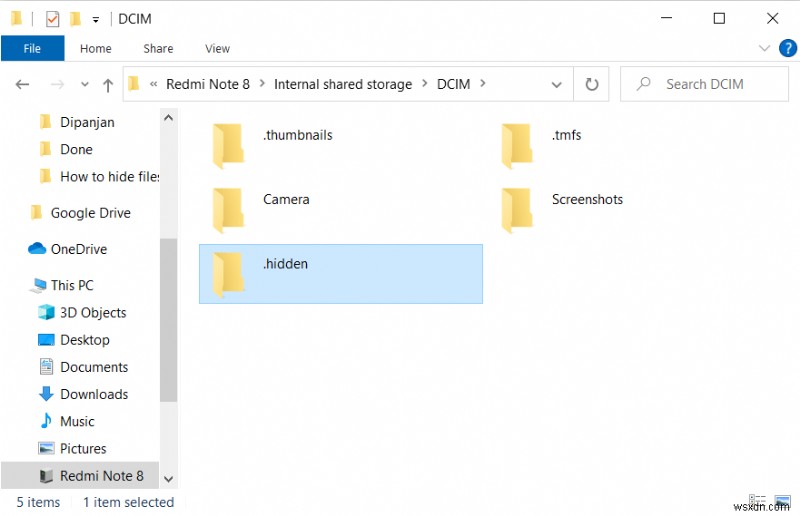Open the Customize Quick Access Toolbar dropdown

[95, 19]
